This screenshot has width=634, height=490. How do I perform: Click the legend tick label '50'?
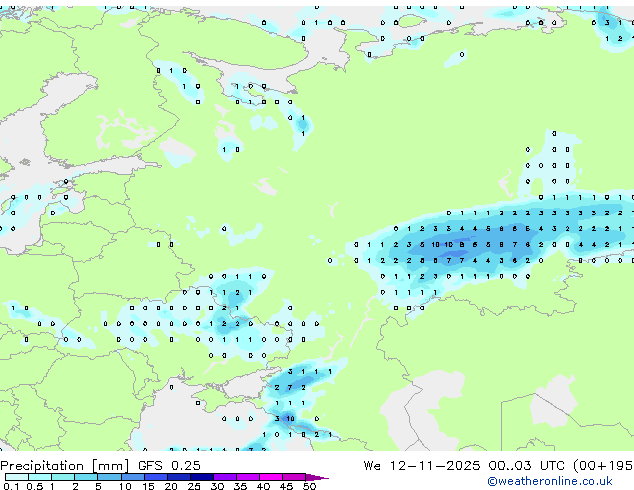pyautogui.click(x=309, y=486)
